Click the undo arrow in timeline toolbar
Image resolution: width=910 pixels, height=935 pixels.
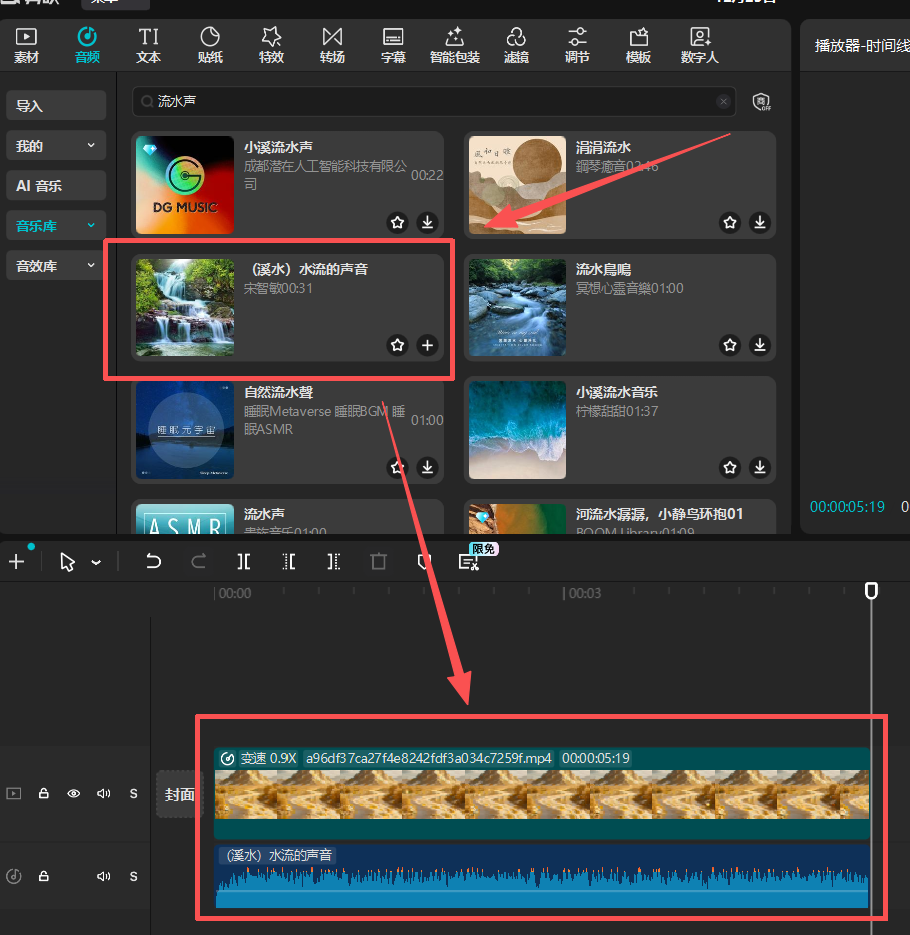[x=153, y=561]
